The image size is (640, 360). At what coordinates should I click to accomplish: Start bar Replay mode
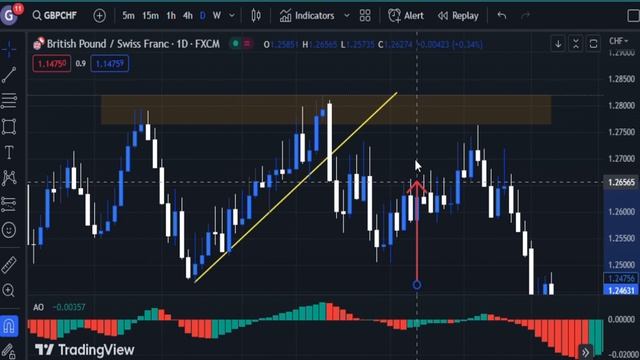coord(458,16)
